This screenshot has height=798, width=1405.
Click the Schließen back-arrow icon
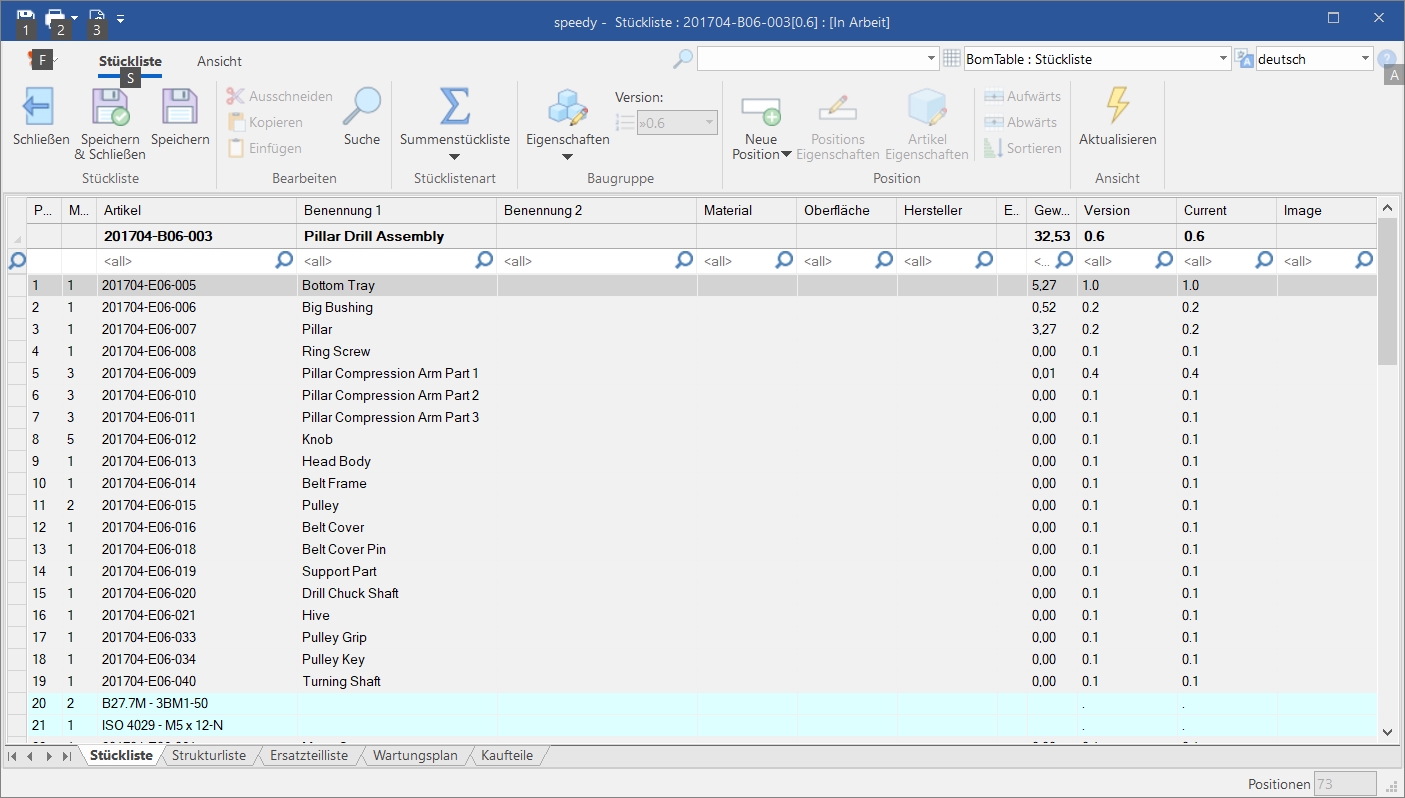tap(40, 107)
